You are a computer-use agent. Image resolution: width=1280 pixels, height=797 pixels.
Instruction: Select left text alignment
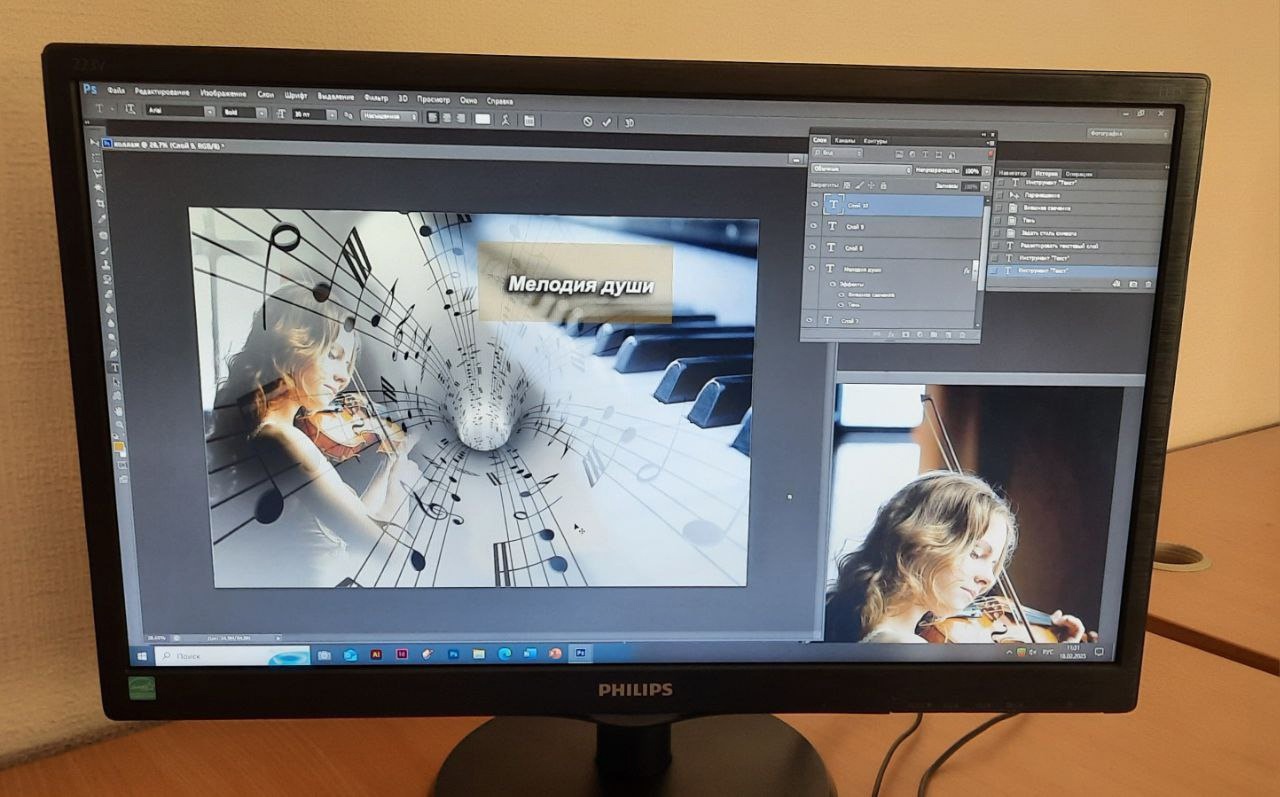[432, 118]
